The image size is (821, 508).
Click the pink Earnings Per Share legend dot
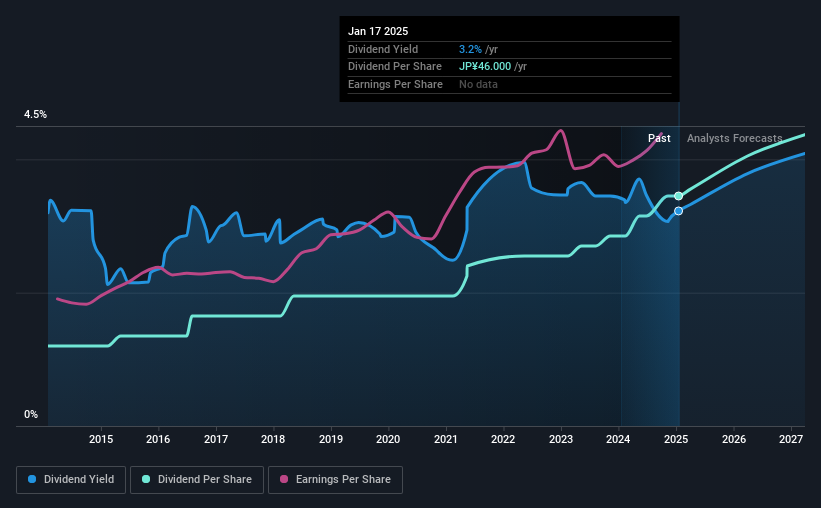(x=284, y=479)
